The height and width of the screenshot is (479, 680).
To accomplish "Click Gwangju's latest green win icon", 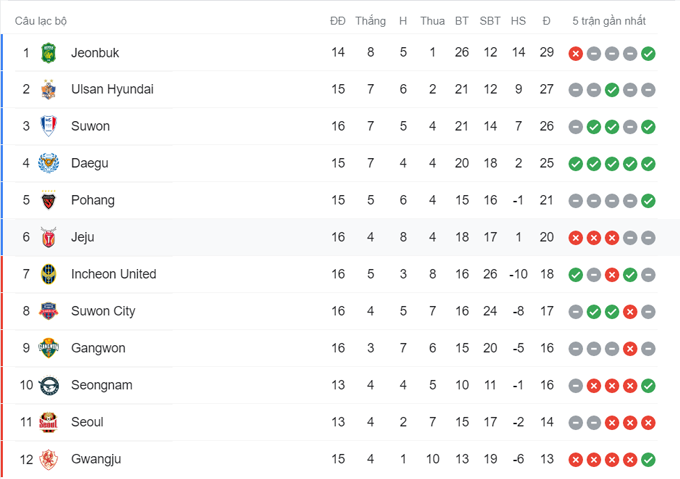I will 648,460.
